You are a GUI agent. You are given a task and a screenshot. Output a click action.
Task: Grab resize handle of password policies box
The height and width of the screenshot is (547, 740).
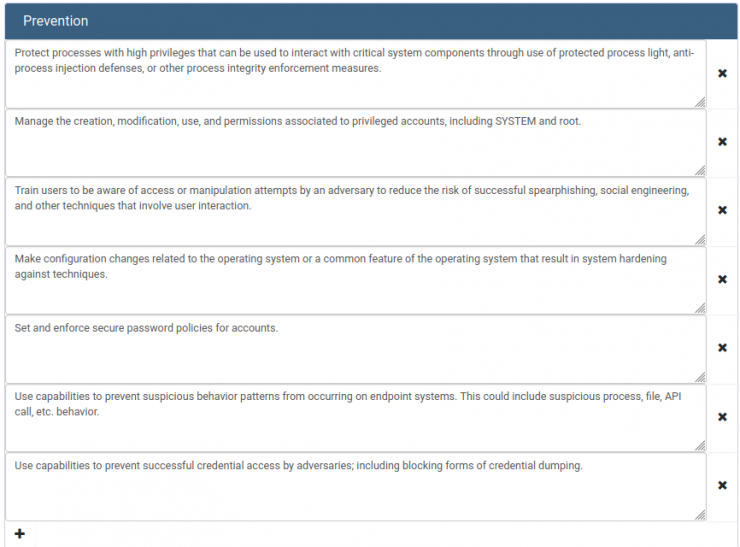click(x=700, y=377)
